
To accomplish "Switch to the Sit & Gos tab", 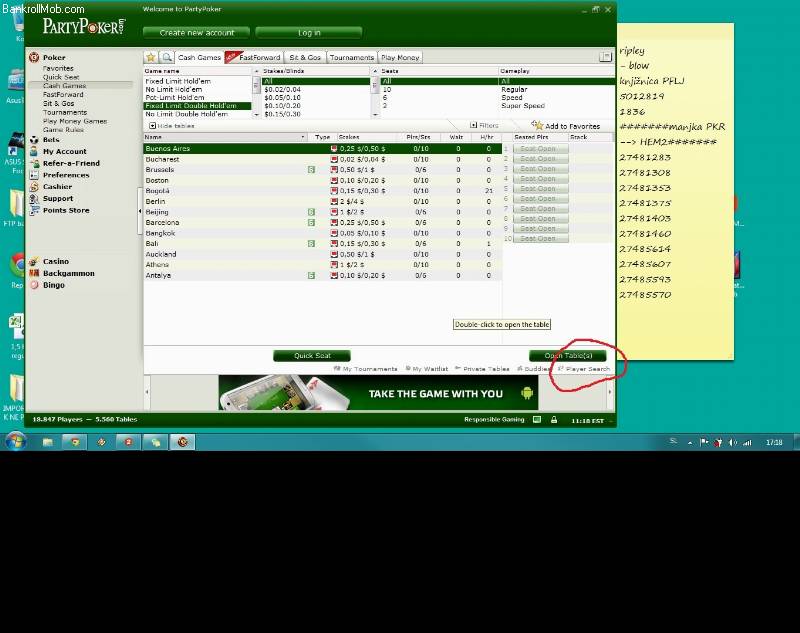I will pos(305,57).
